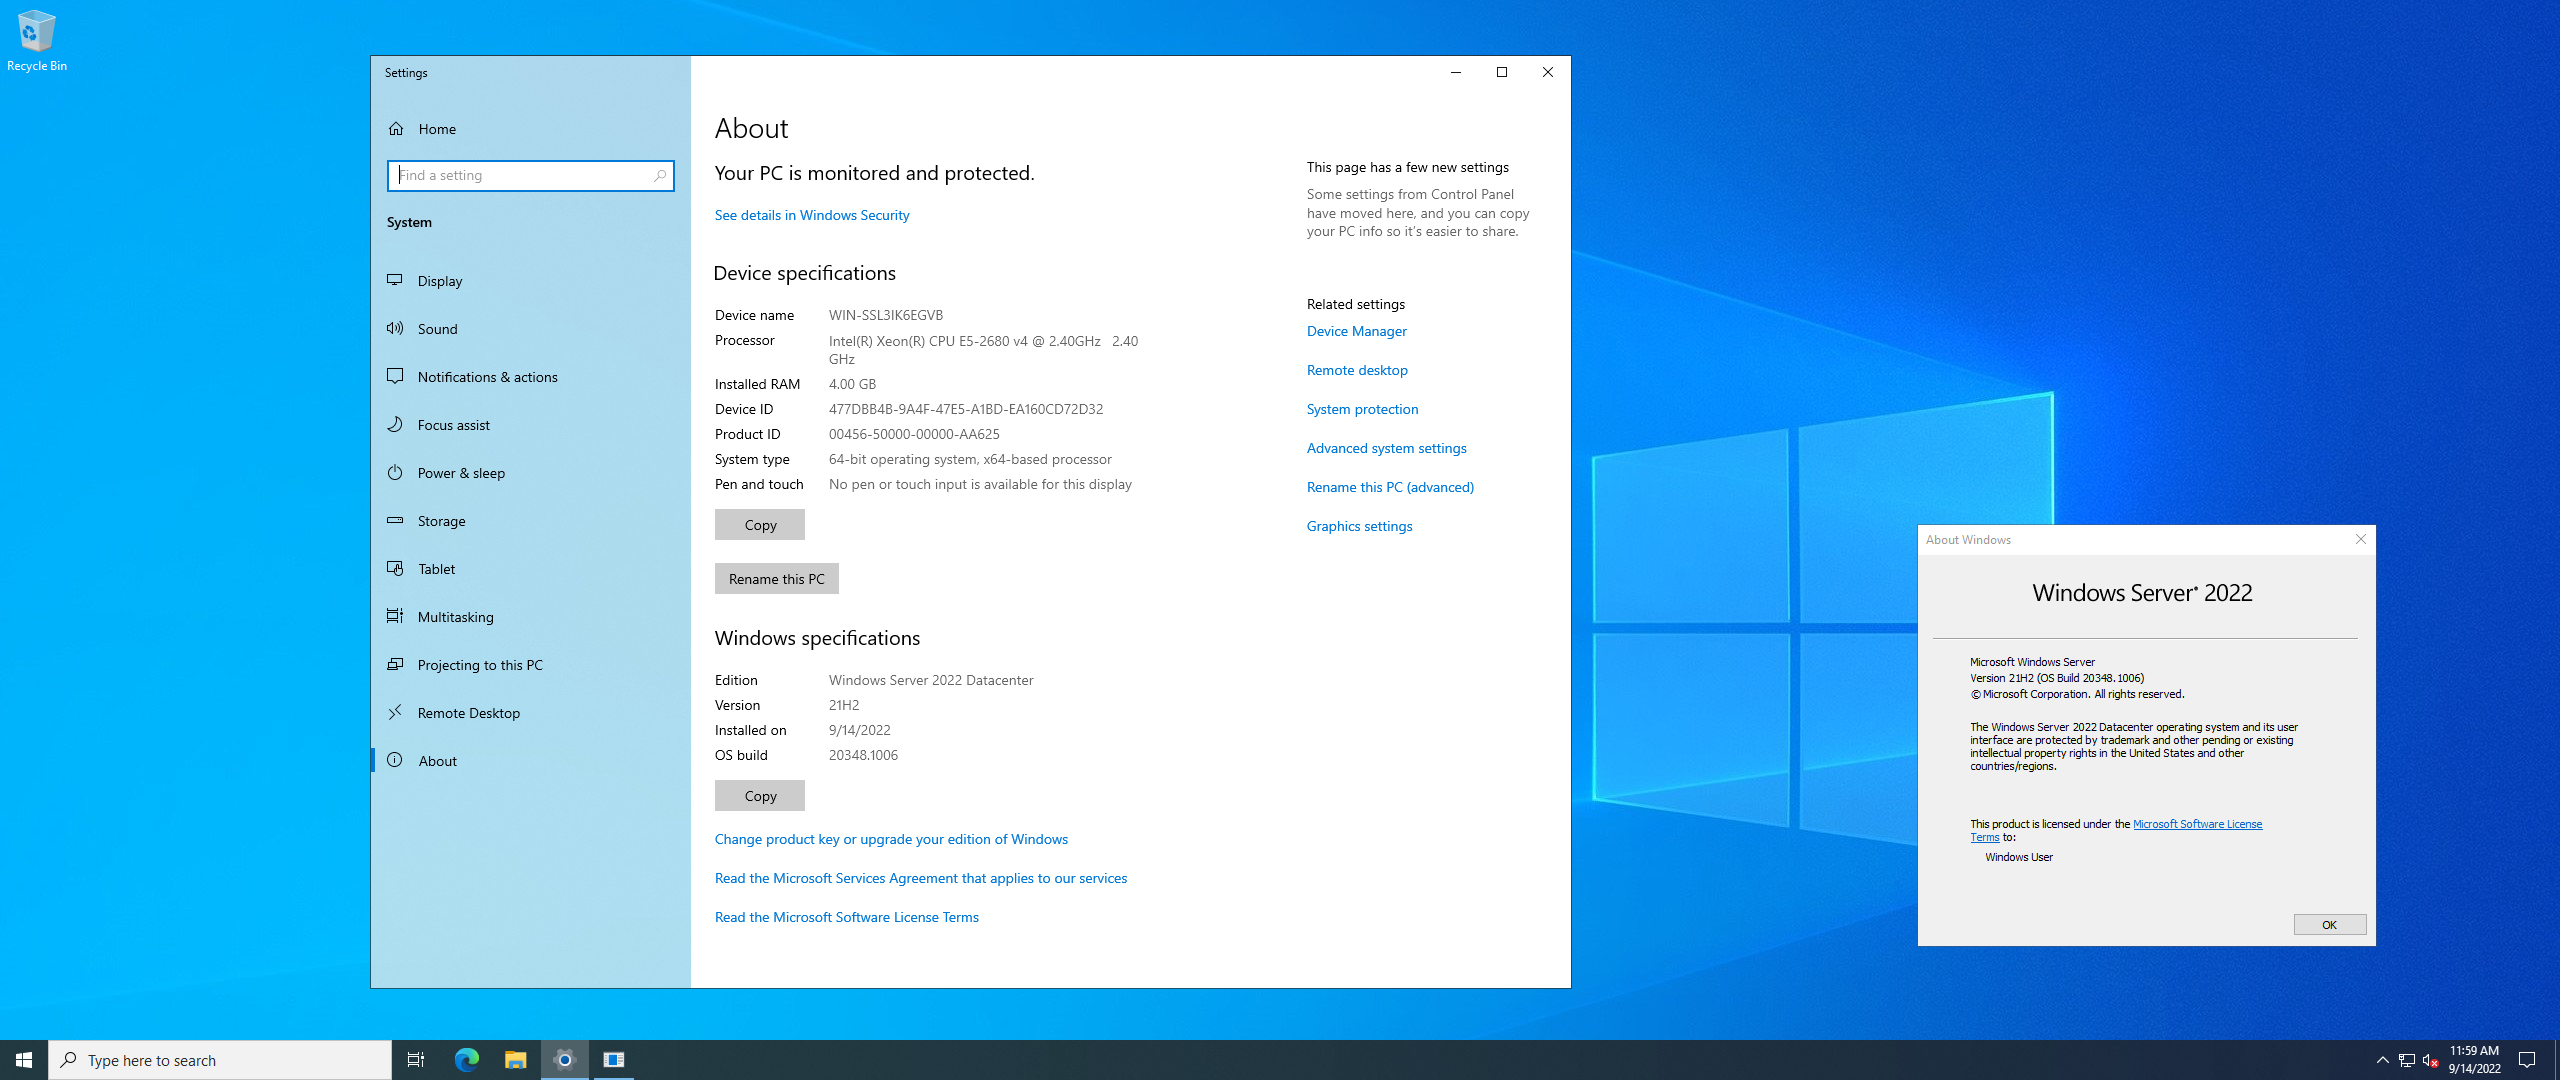Screen dimensions: 2560x1080
Task: Read the Microsoft Services Agreement link
Action: [920, 878]
